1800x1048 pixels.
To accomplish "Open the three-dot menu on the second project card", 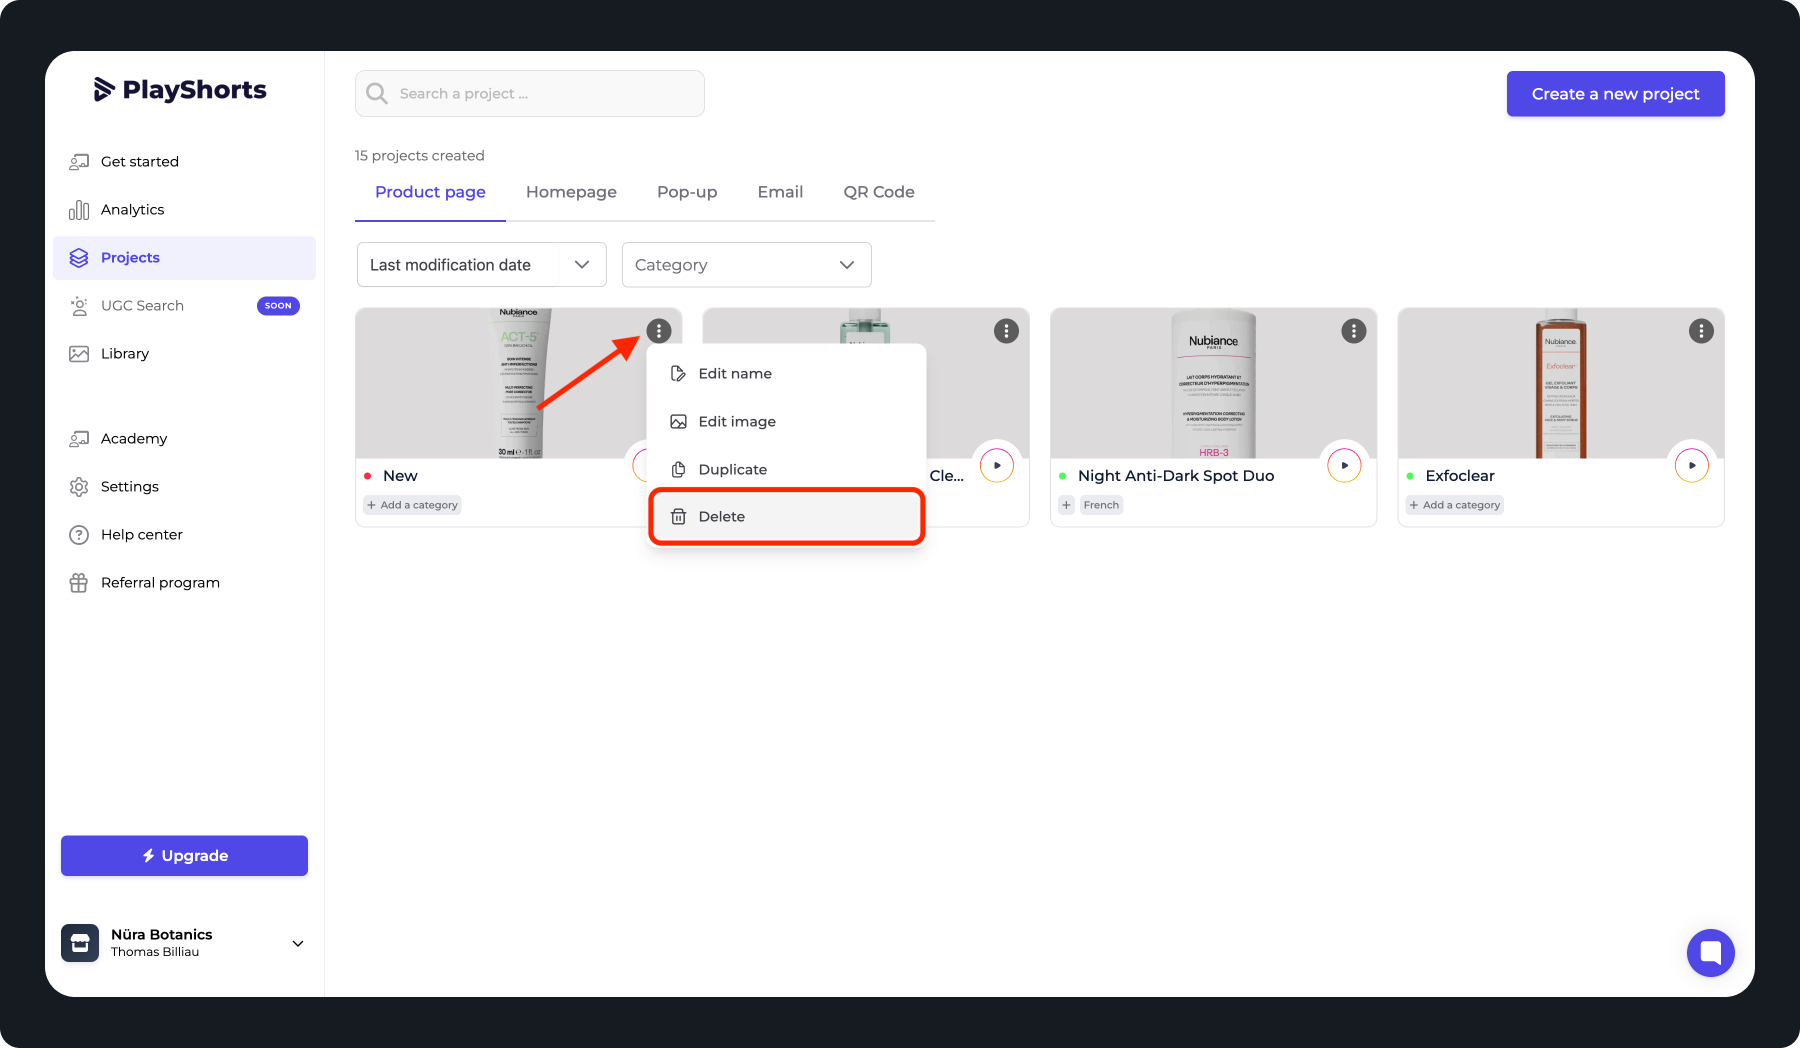I will (x=1006, y=331).
